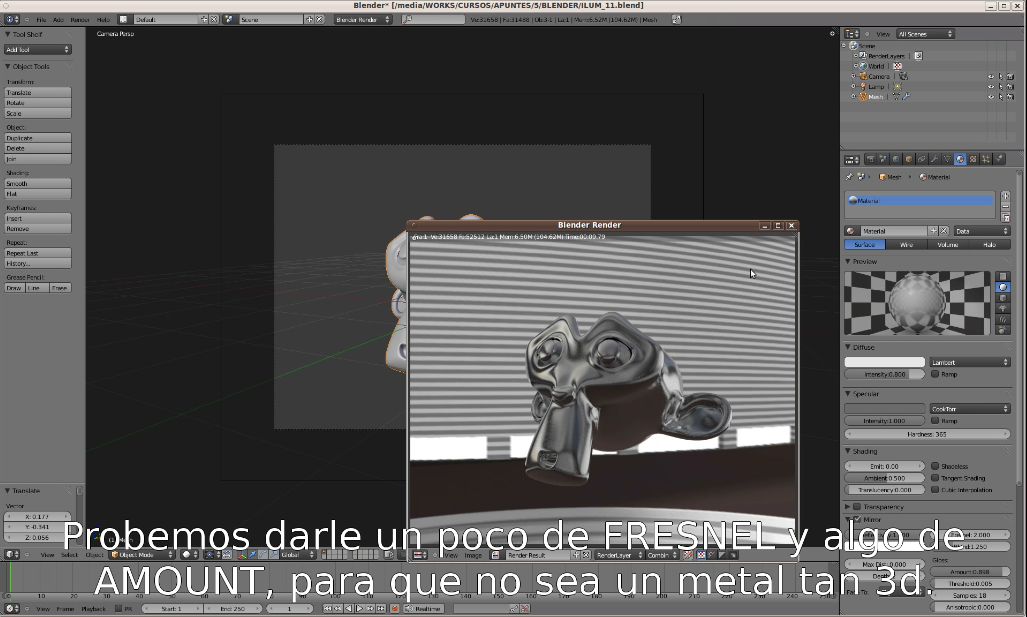
Task: Click the Lamp data icon in outliner
Action: point(897,86)
